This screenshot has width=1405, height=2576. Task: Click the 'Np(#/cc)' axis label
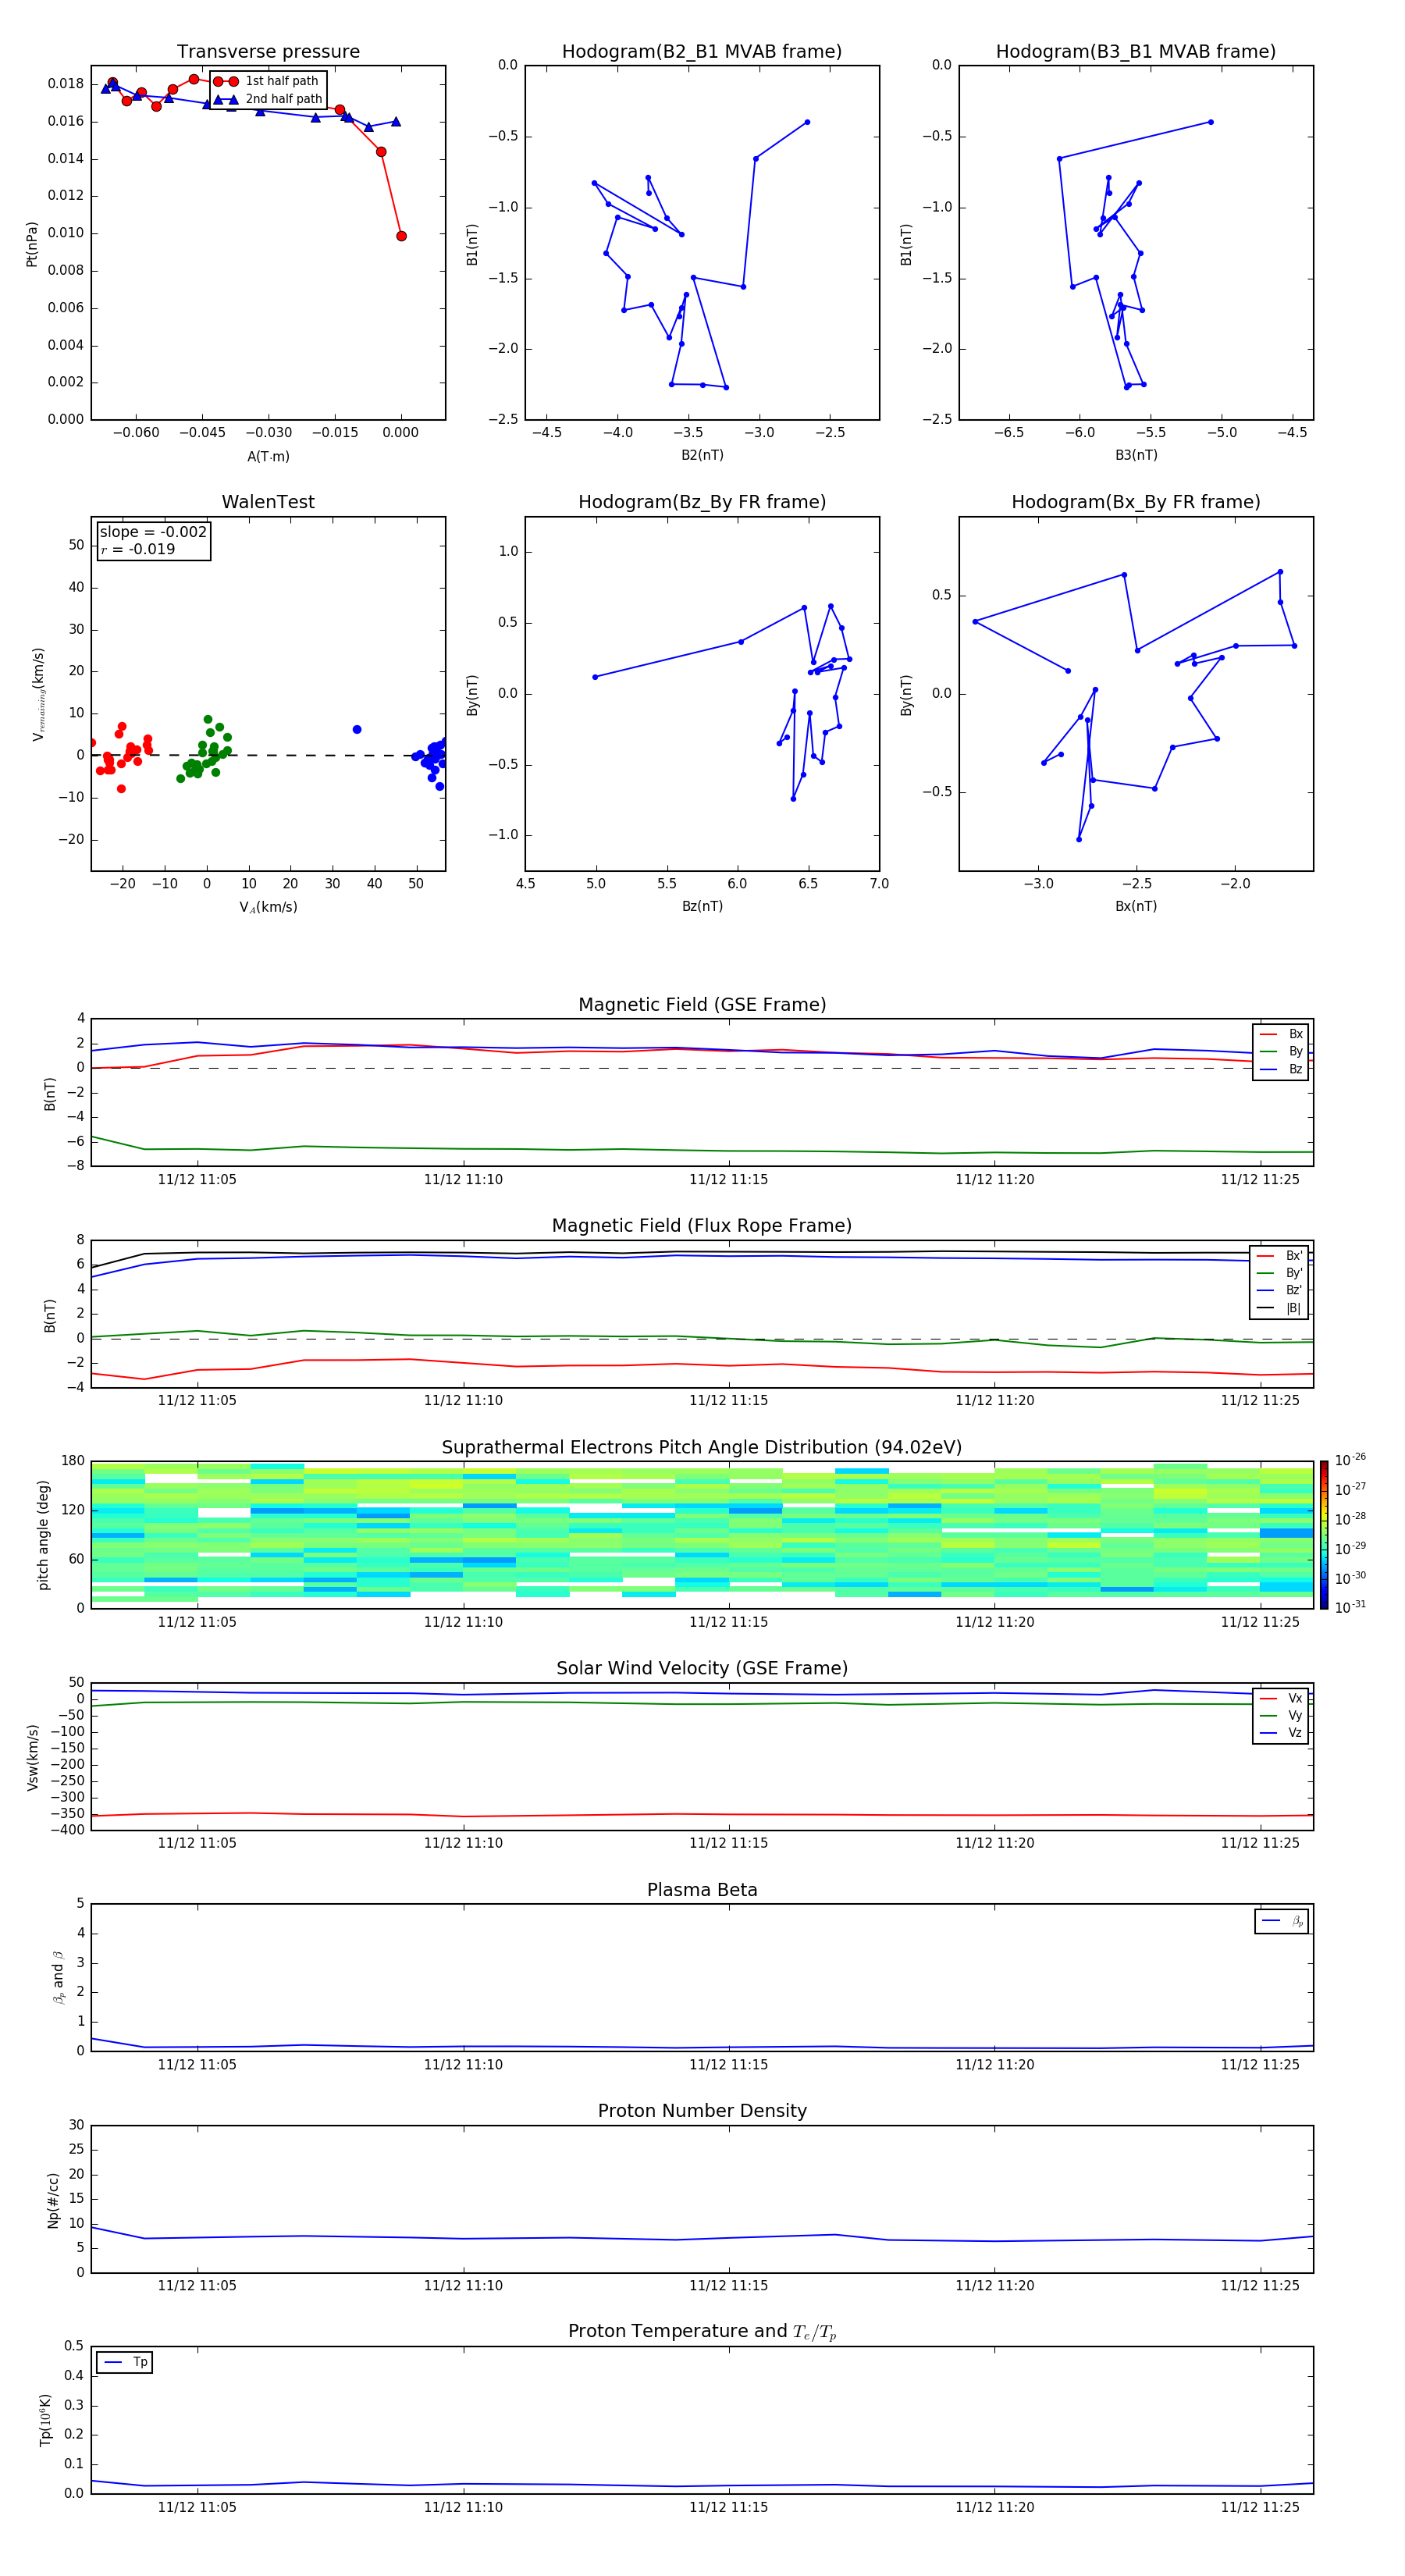coord(53,2199)
